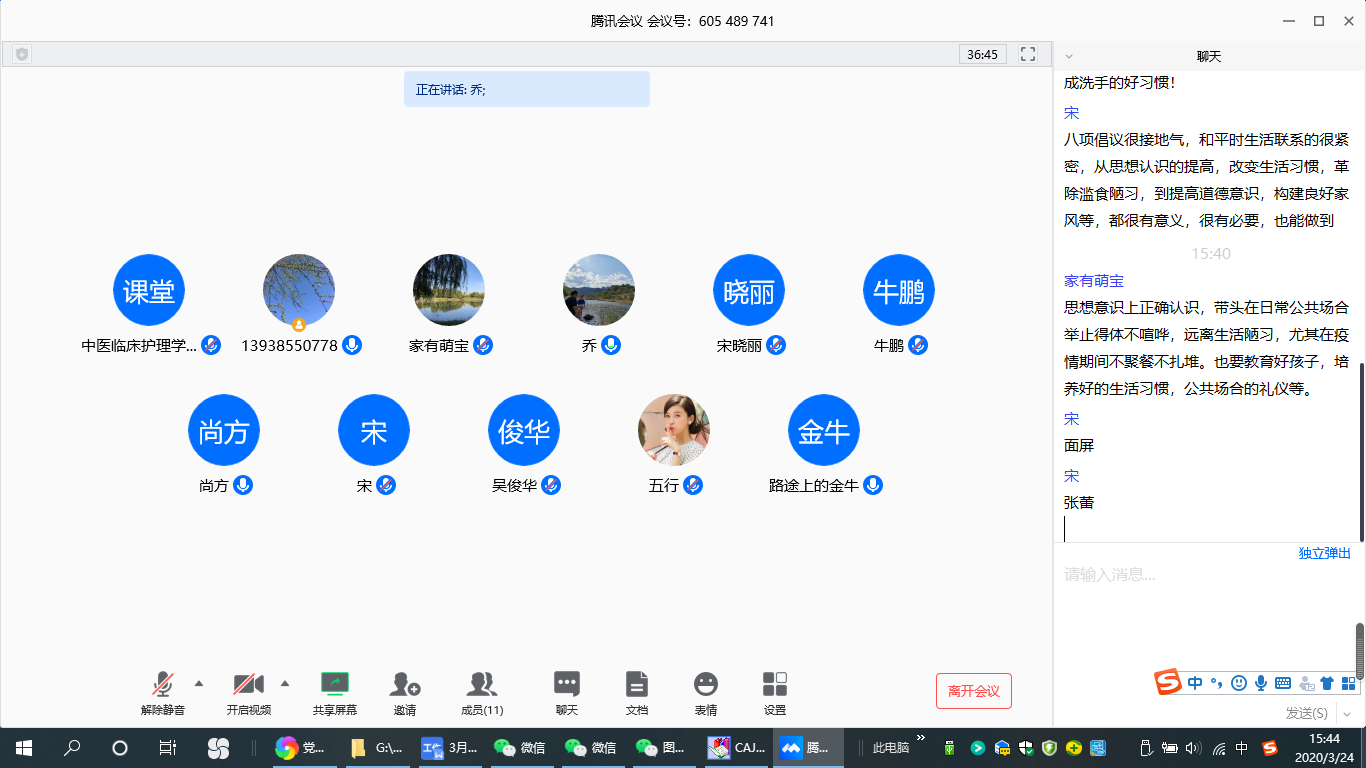Click the shield security icon at top left

tap(22, 54)
